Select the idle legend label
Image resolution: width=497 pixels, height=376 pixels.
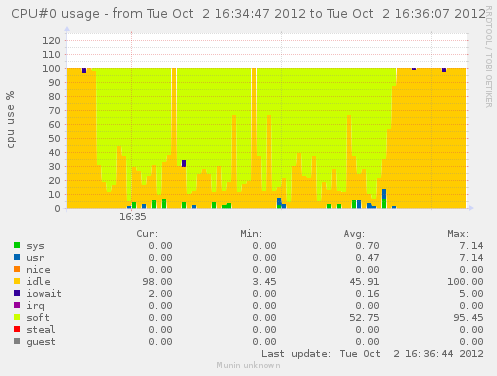[x=38, y=282]
